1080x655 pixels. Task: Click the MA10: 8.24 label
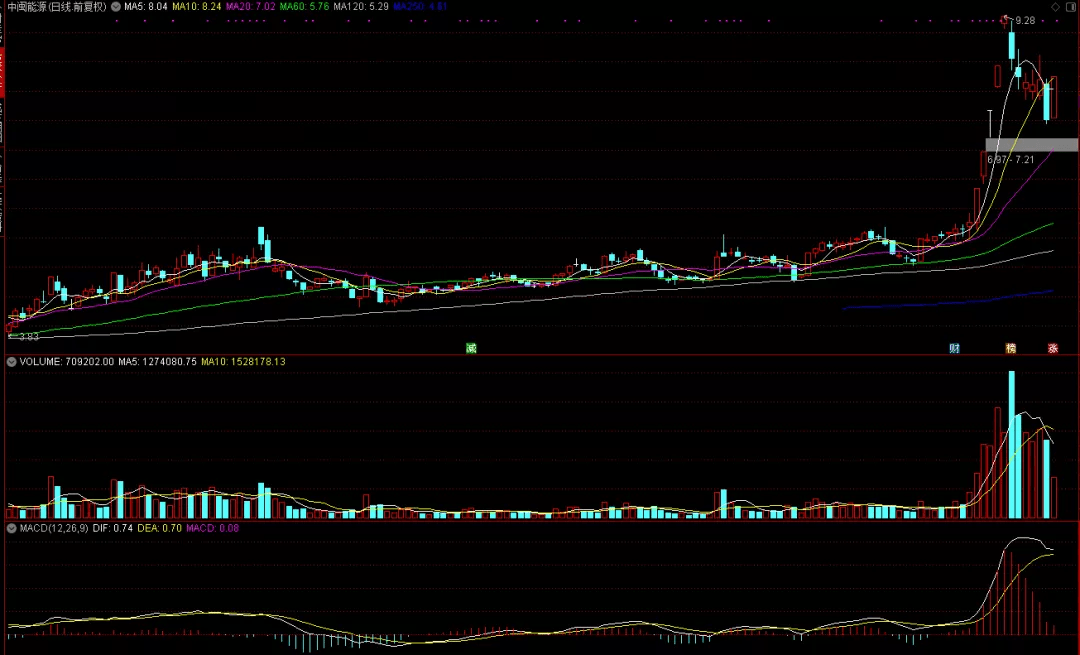coord(196,7)
